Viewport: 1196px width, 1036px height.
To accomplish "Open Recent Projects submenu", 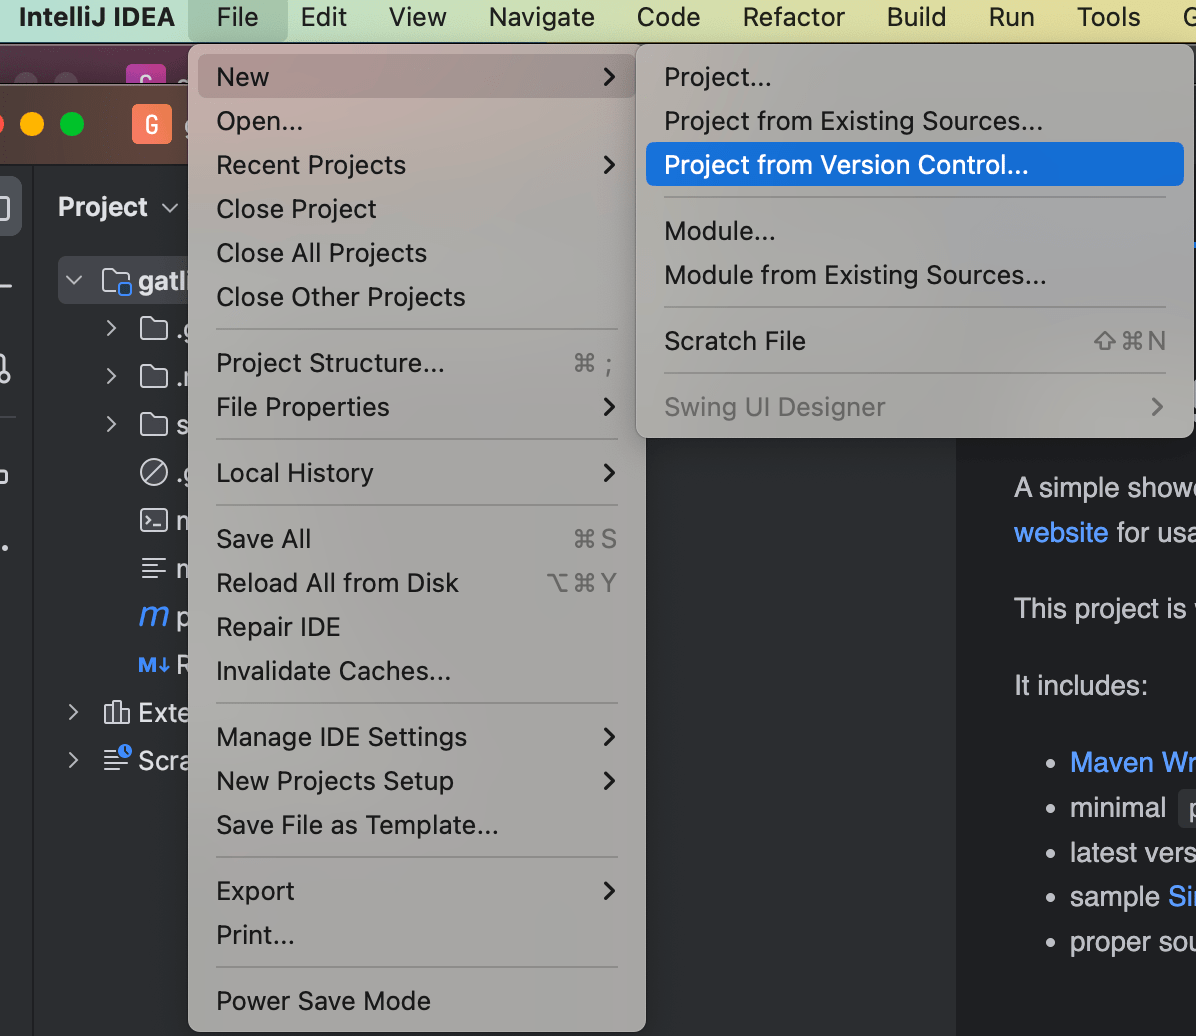I will tap(311, 164).
